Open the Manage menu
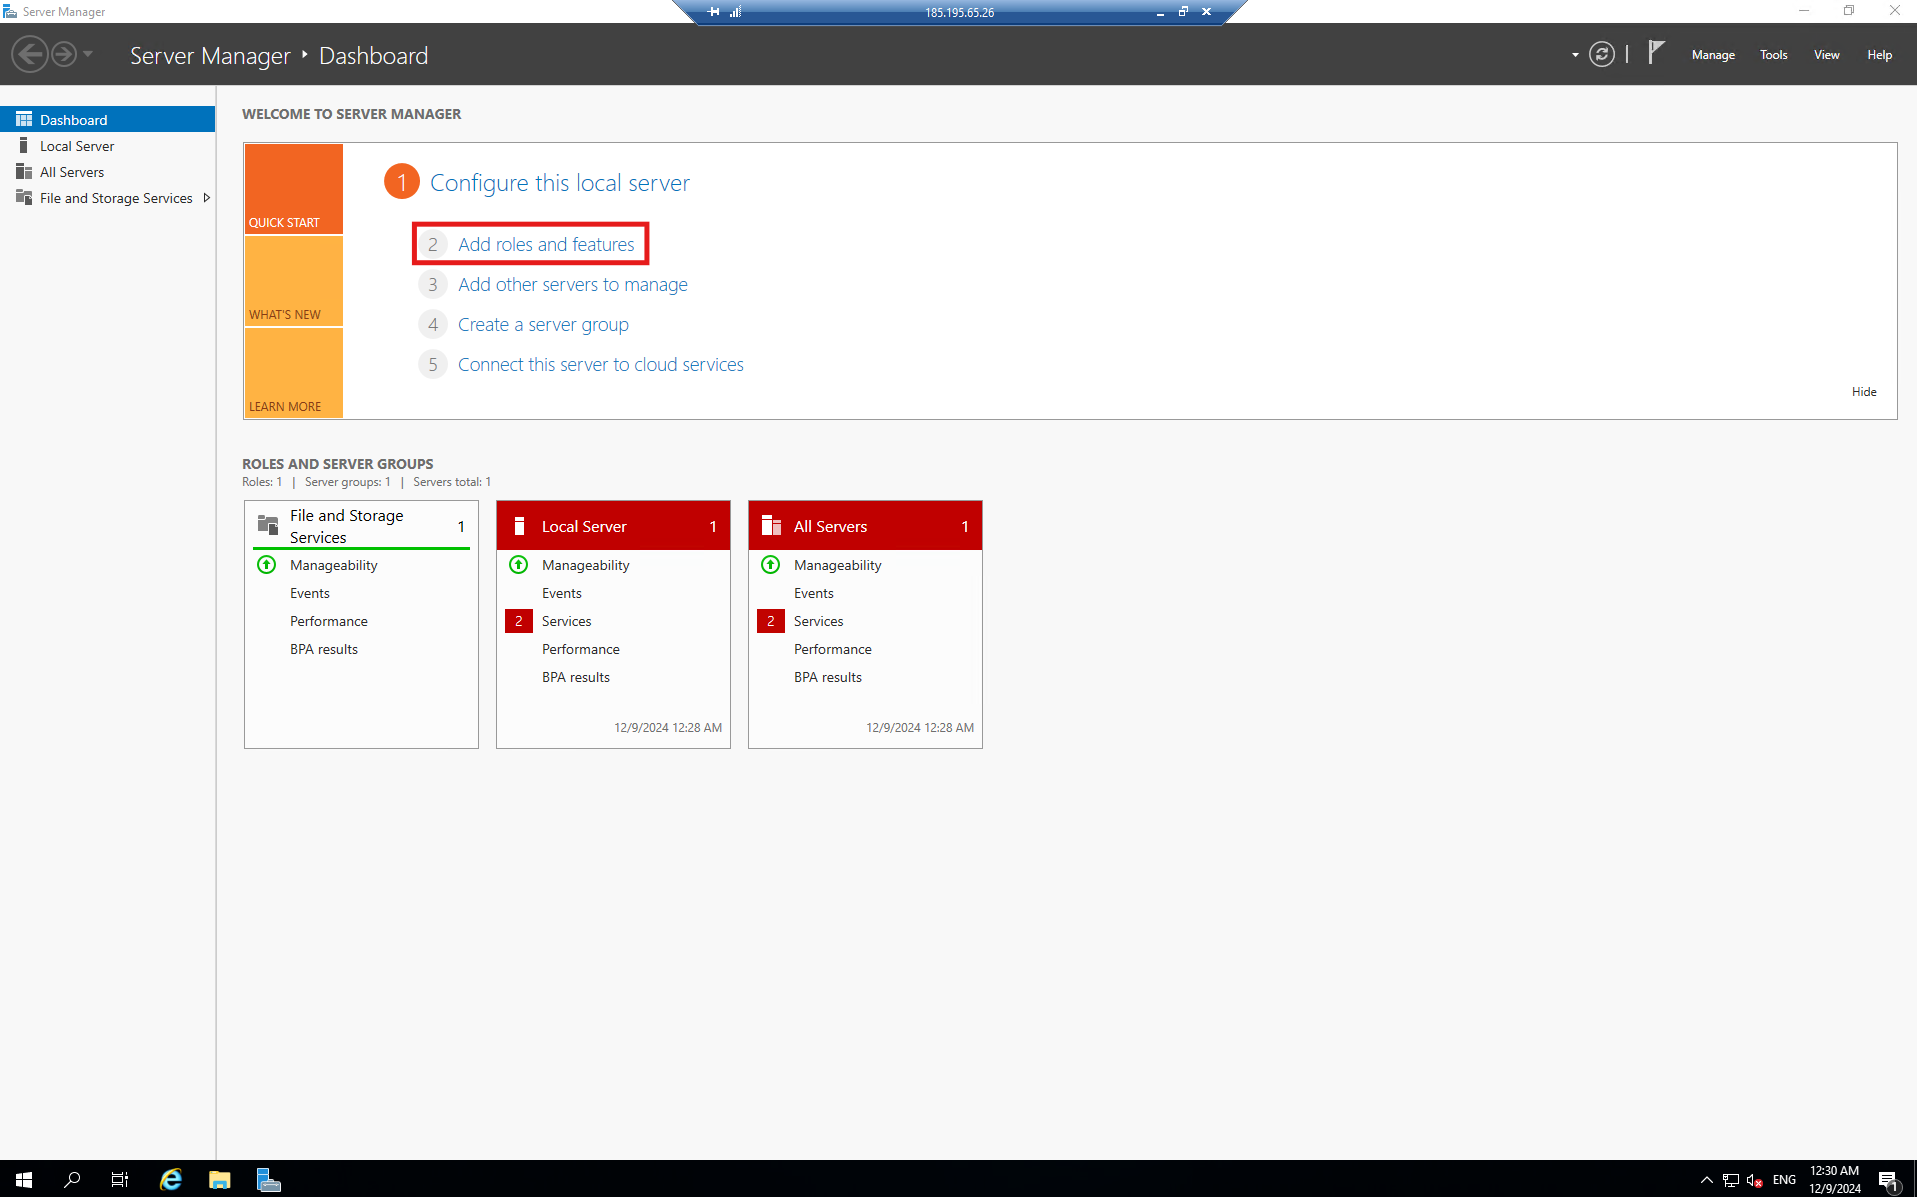The image size is (1917, 1197). pyautogui.click(x=1713, y=55)
